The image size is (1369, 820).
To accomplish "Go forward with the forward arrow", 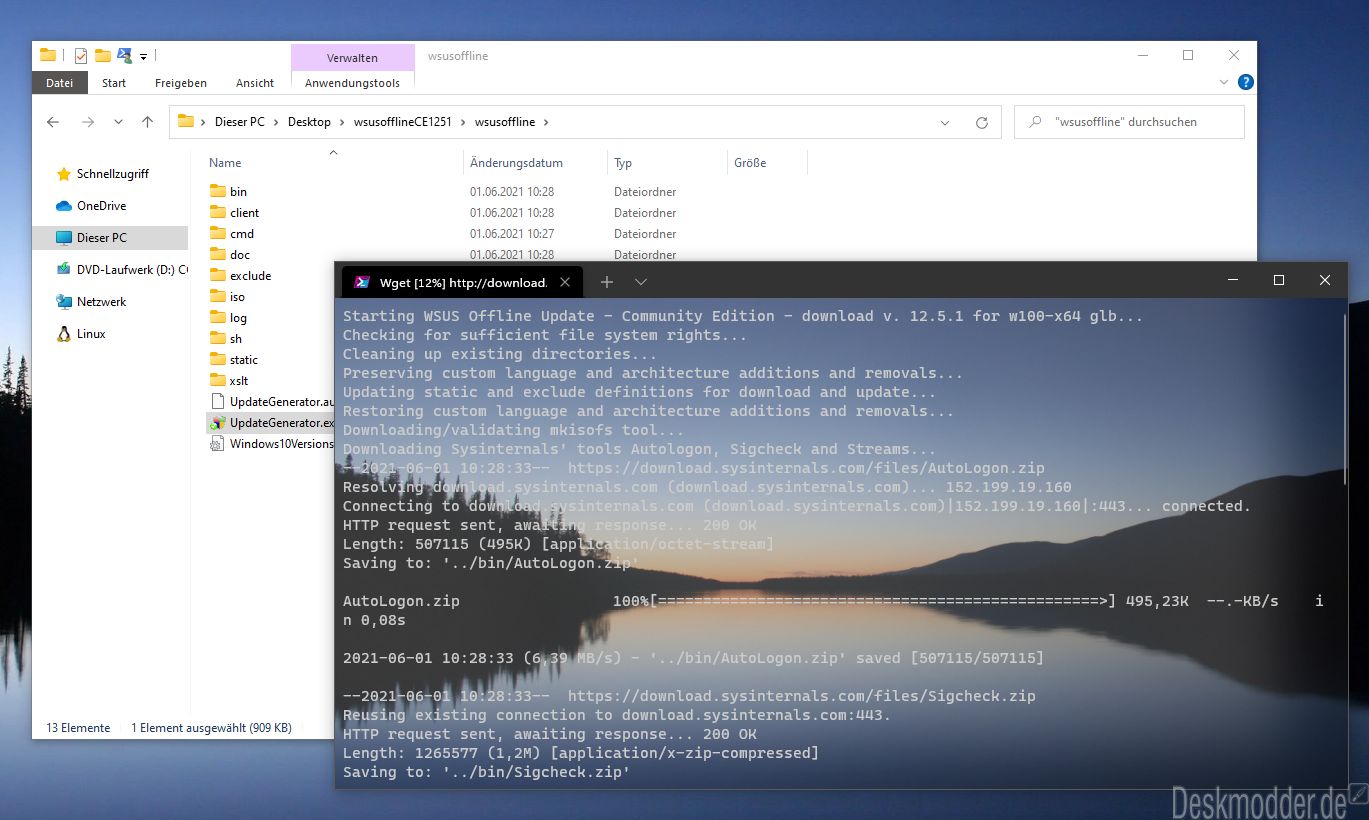I will [x=87, y=122].
